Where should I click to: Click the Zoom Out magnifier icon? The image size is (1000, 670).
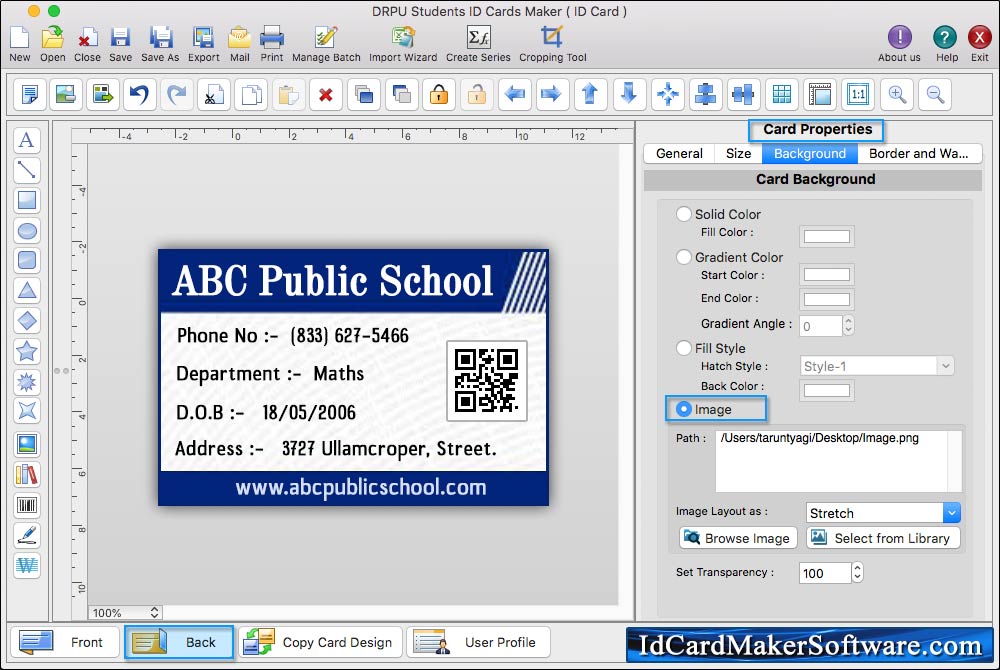tap(935, 94)
